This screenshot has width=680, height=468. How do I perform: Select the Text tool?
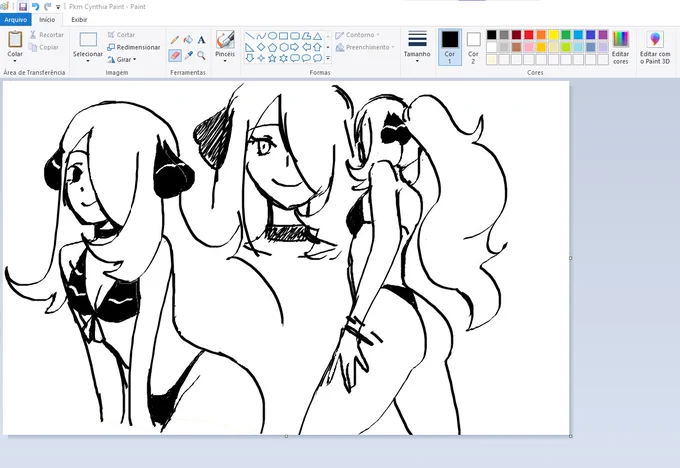[201, 40]
